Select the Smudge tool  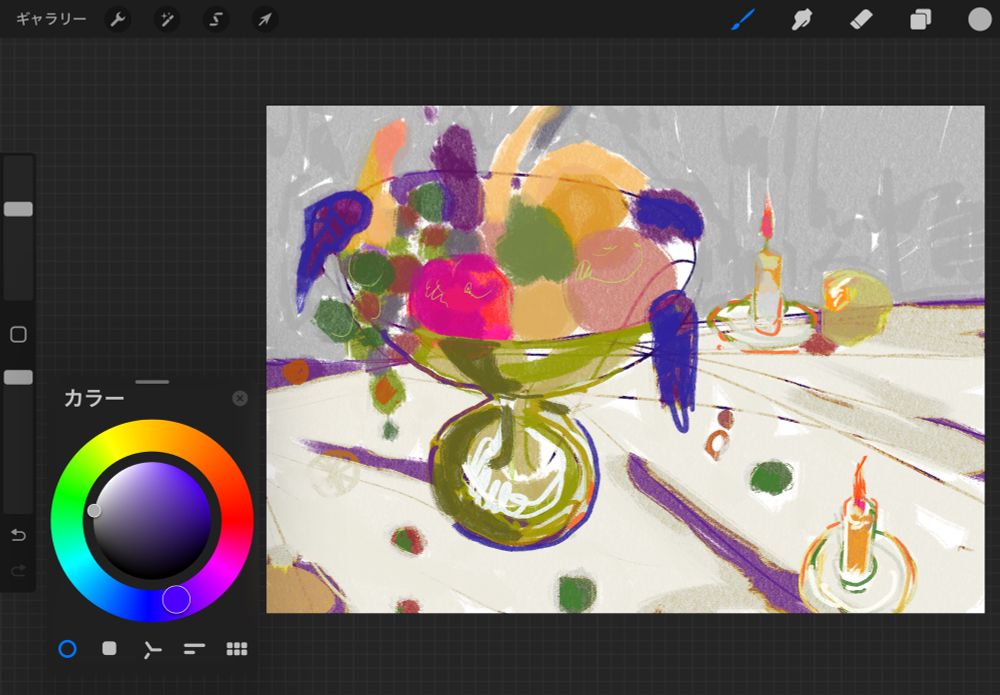(802, 20)
